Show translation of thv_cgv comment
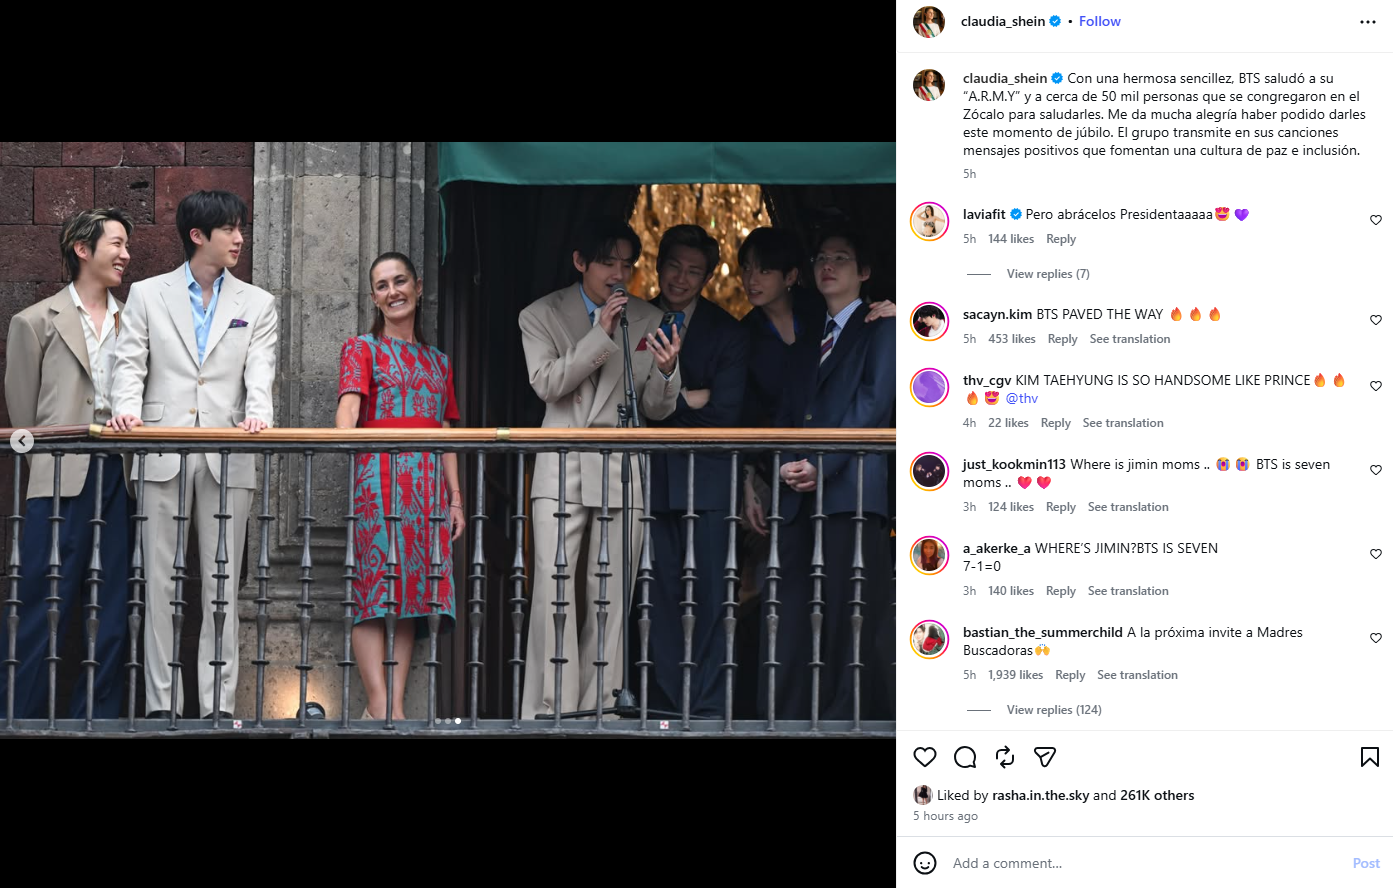Viewport: 1393px width, 888px height. click(x=1123, y=423)
